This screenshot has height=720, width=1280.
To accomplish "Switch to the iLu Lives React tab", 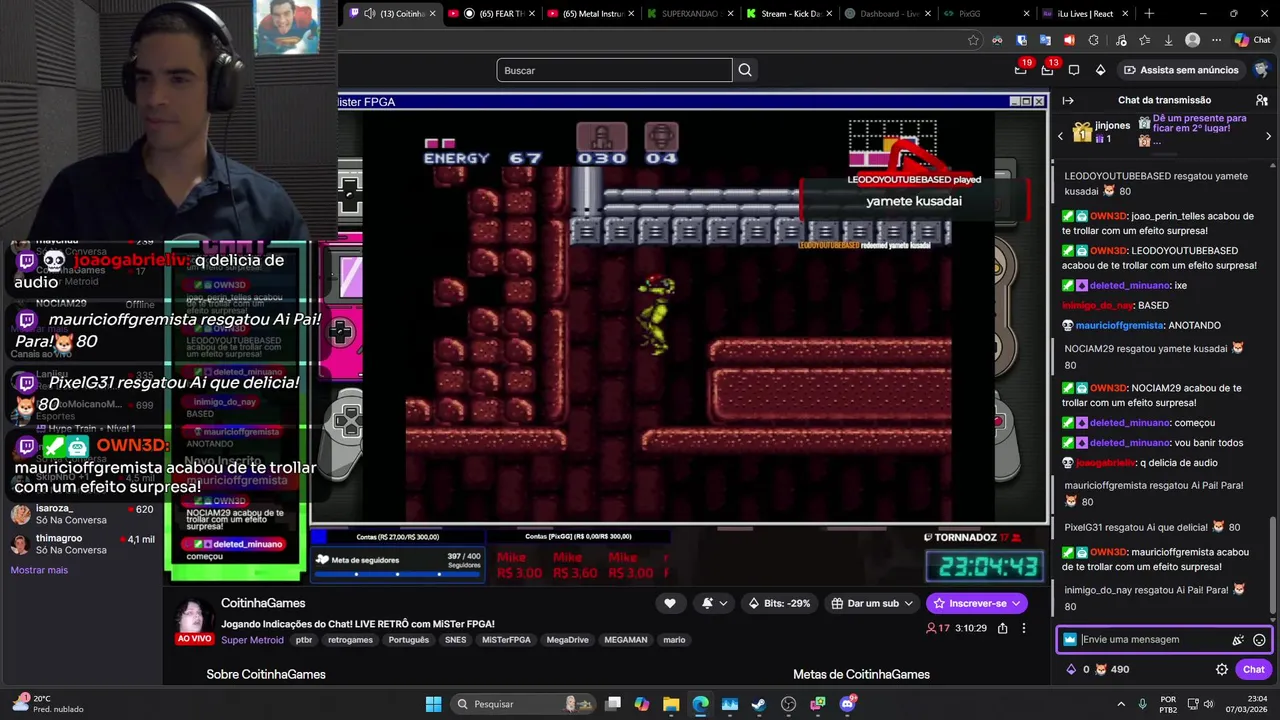I will [x=1083, y=14].
